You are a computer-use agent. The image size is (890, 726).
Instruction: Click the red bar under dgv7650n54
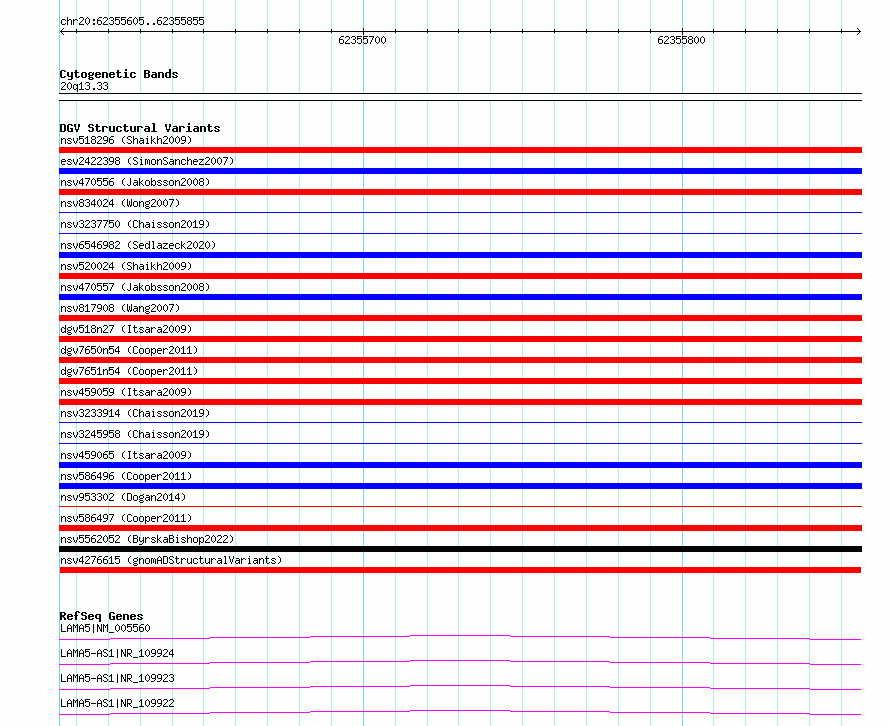pyautogui.click(x=460, y=360)
